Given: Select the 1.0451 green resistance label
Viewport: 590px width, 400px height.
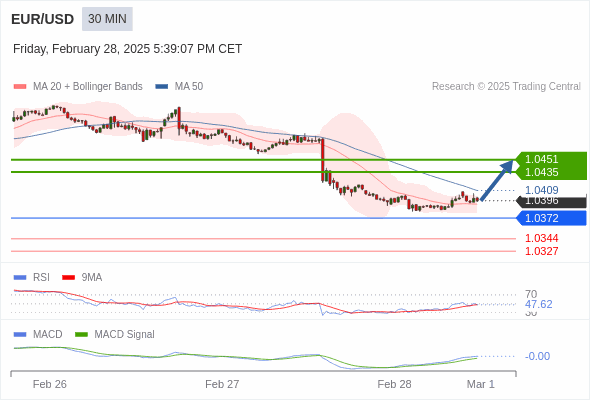Looking at the screenshot, I should coord(541,159).
